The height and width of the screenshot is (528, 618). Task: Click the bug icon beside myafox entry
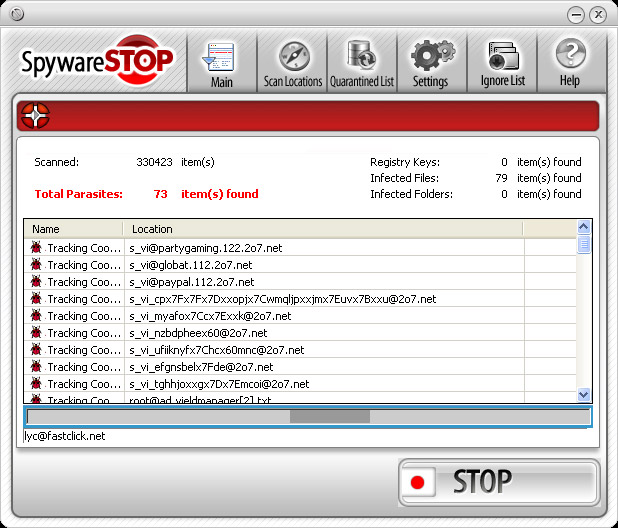(36, 315)
